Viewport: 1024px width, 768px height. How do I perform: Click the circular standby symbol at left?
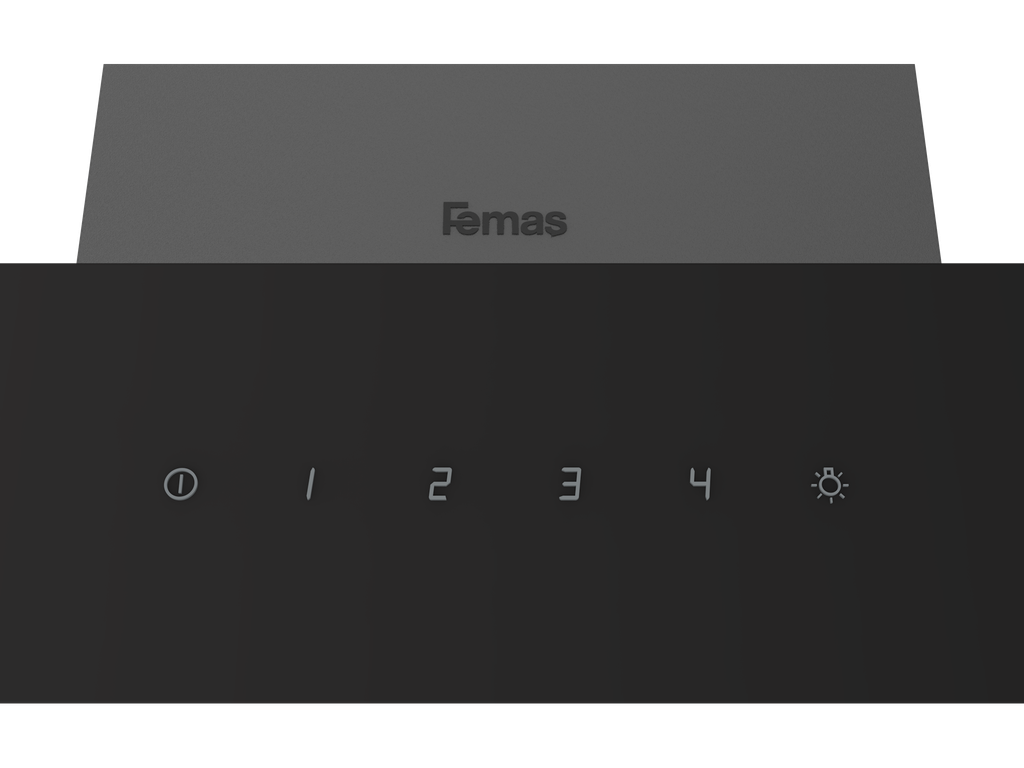181,484
